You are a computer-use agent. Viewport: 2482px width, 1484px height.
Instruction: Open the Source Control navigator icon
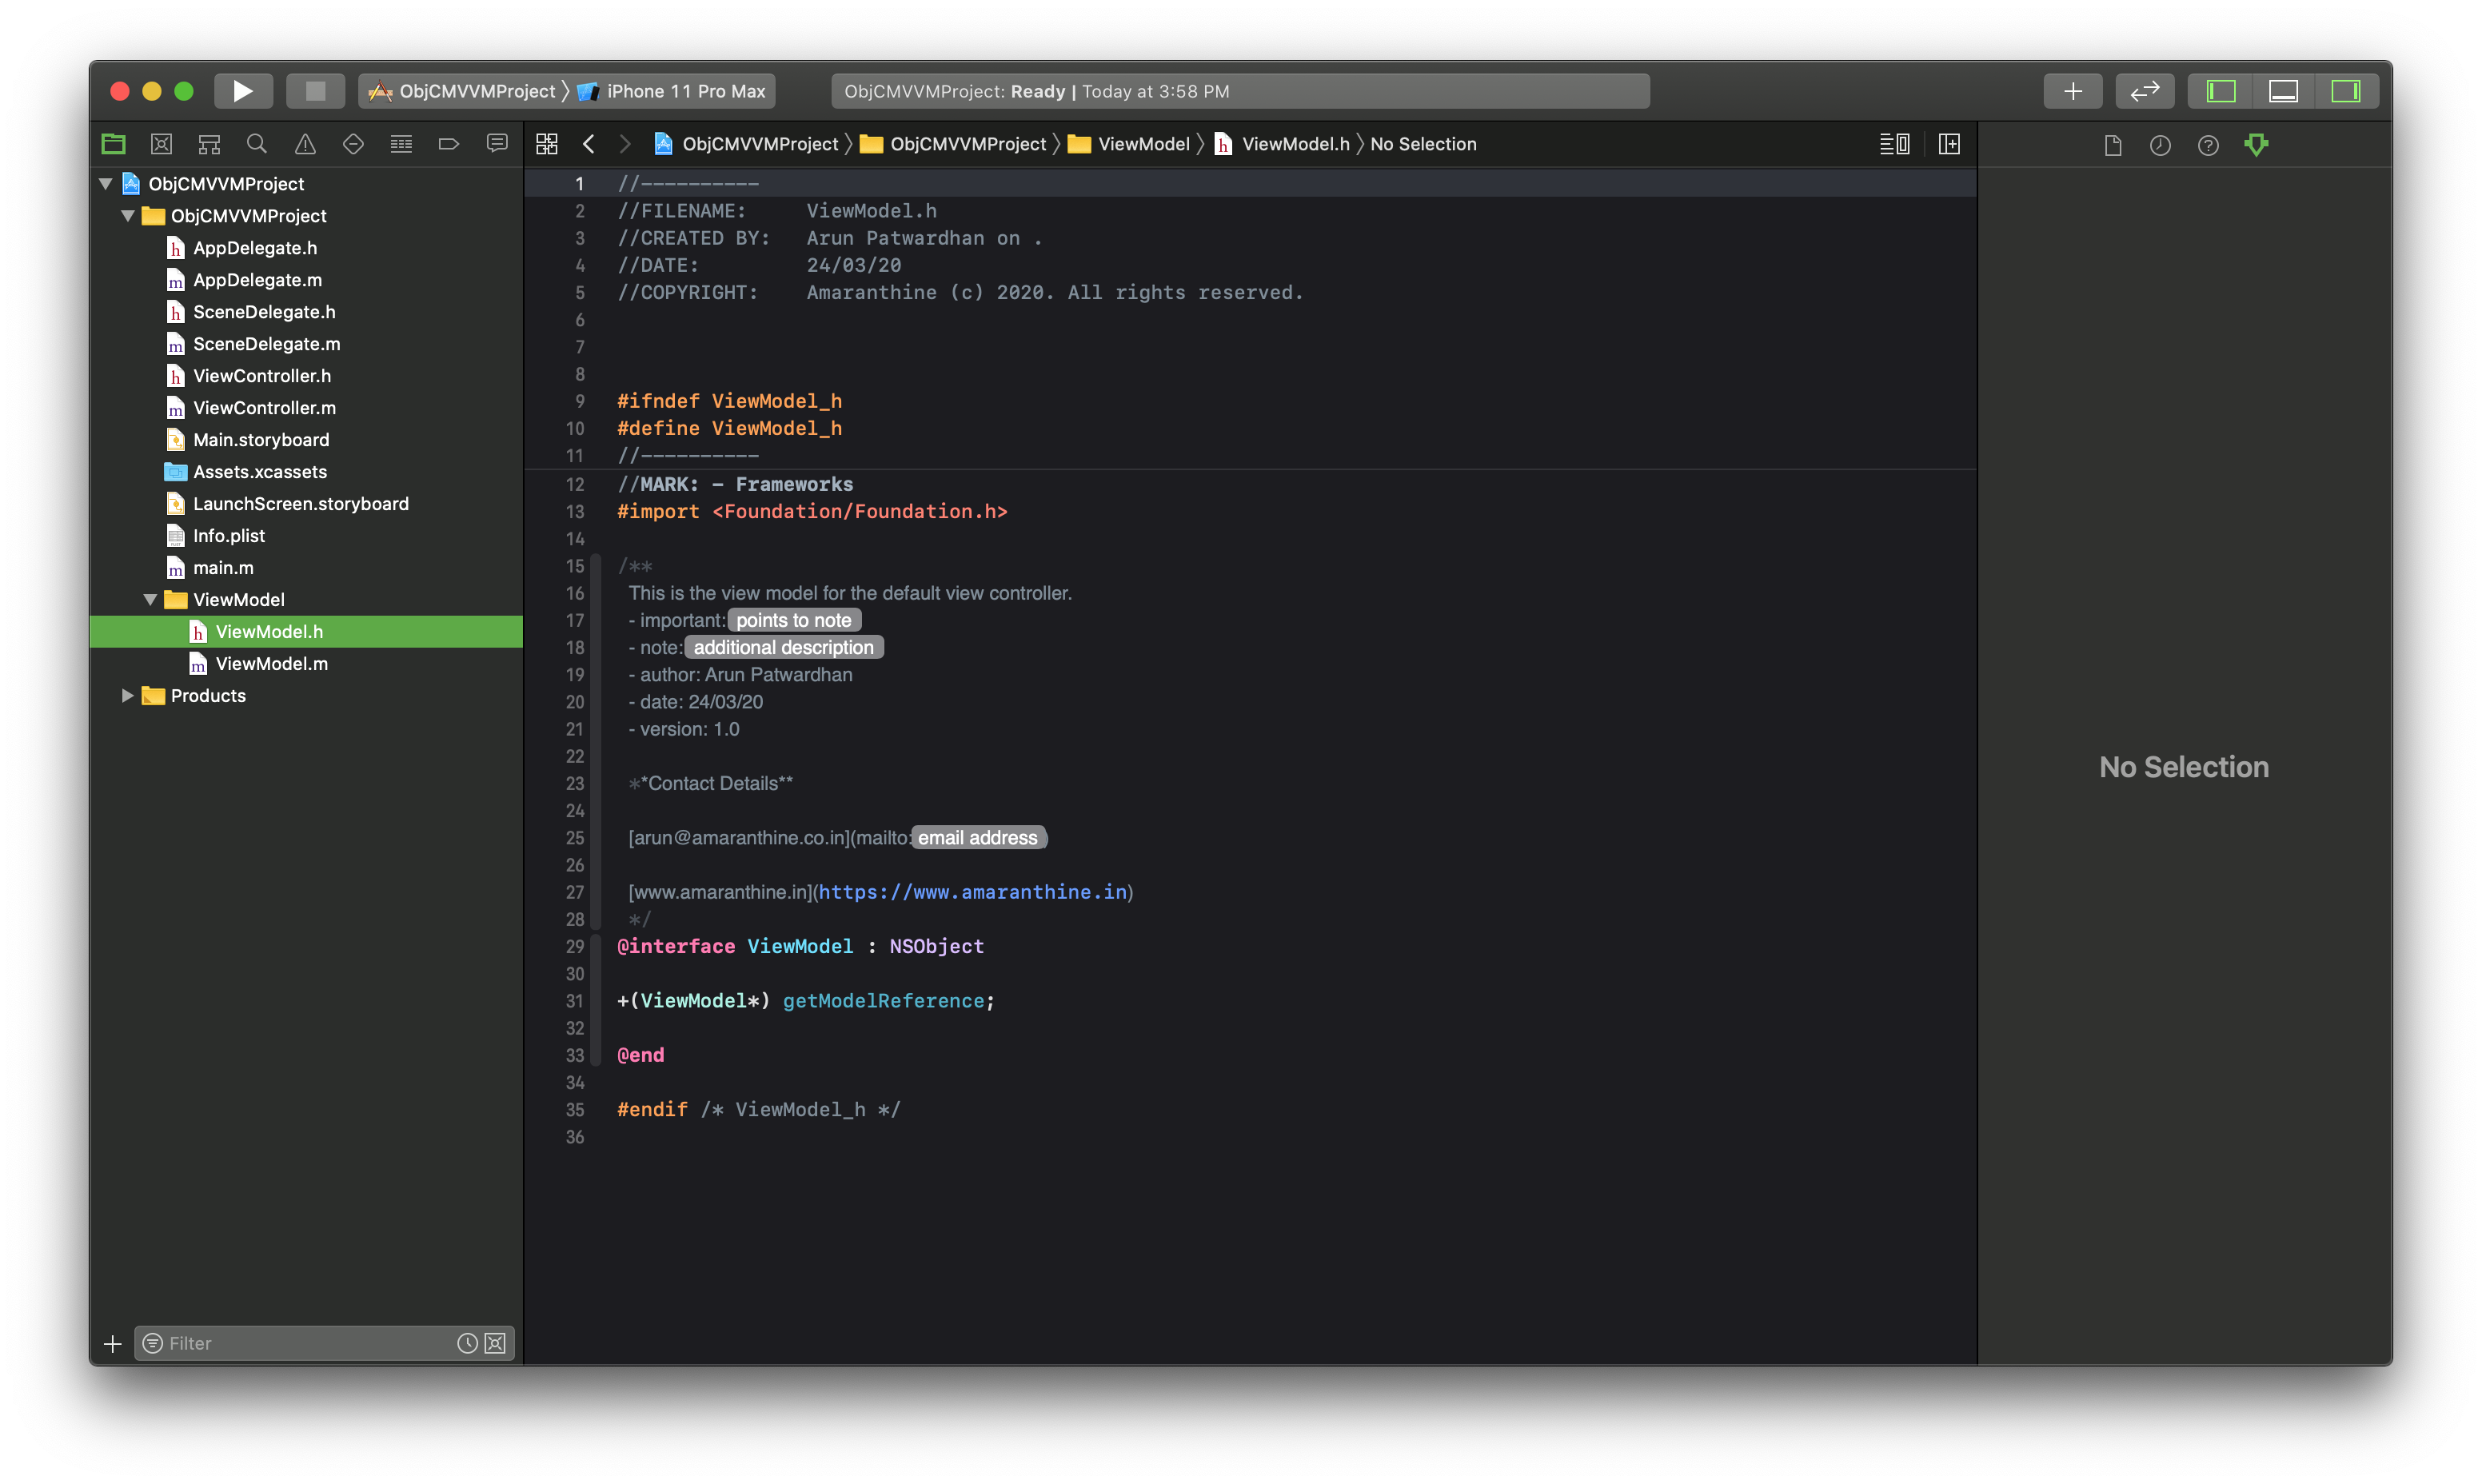click(x=161, y=144)
